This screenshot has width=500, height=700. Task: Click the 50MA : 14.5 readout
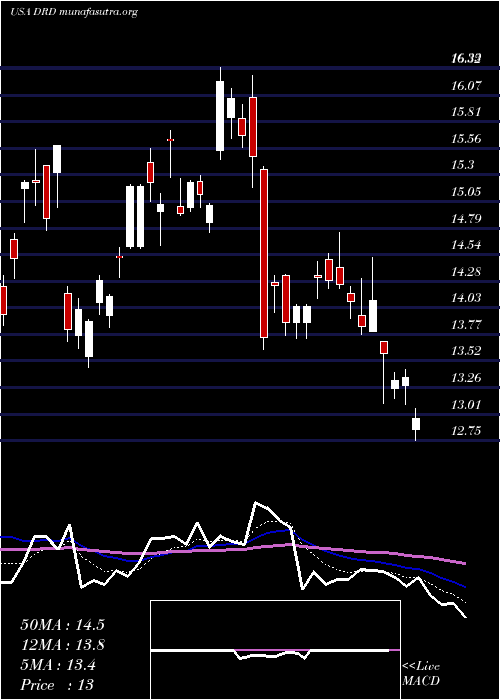click(62, 625)
